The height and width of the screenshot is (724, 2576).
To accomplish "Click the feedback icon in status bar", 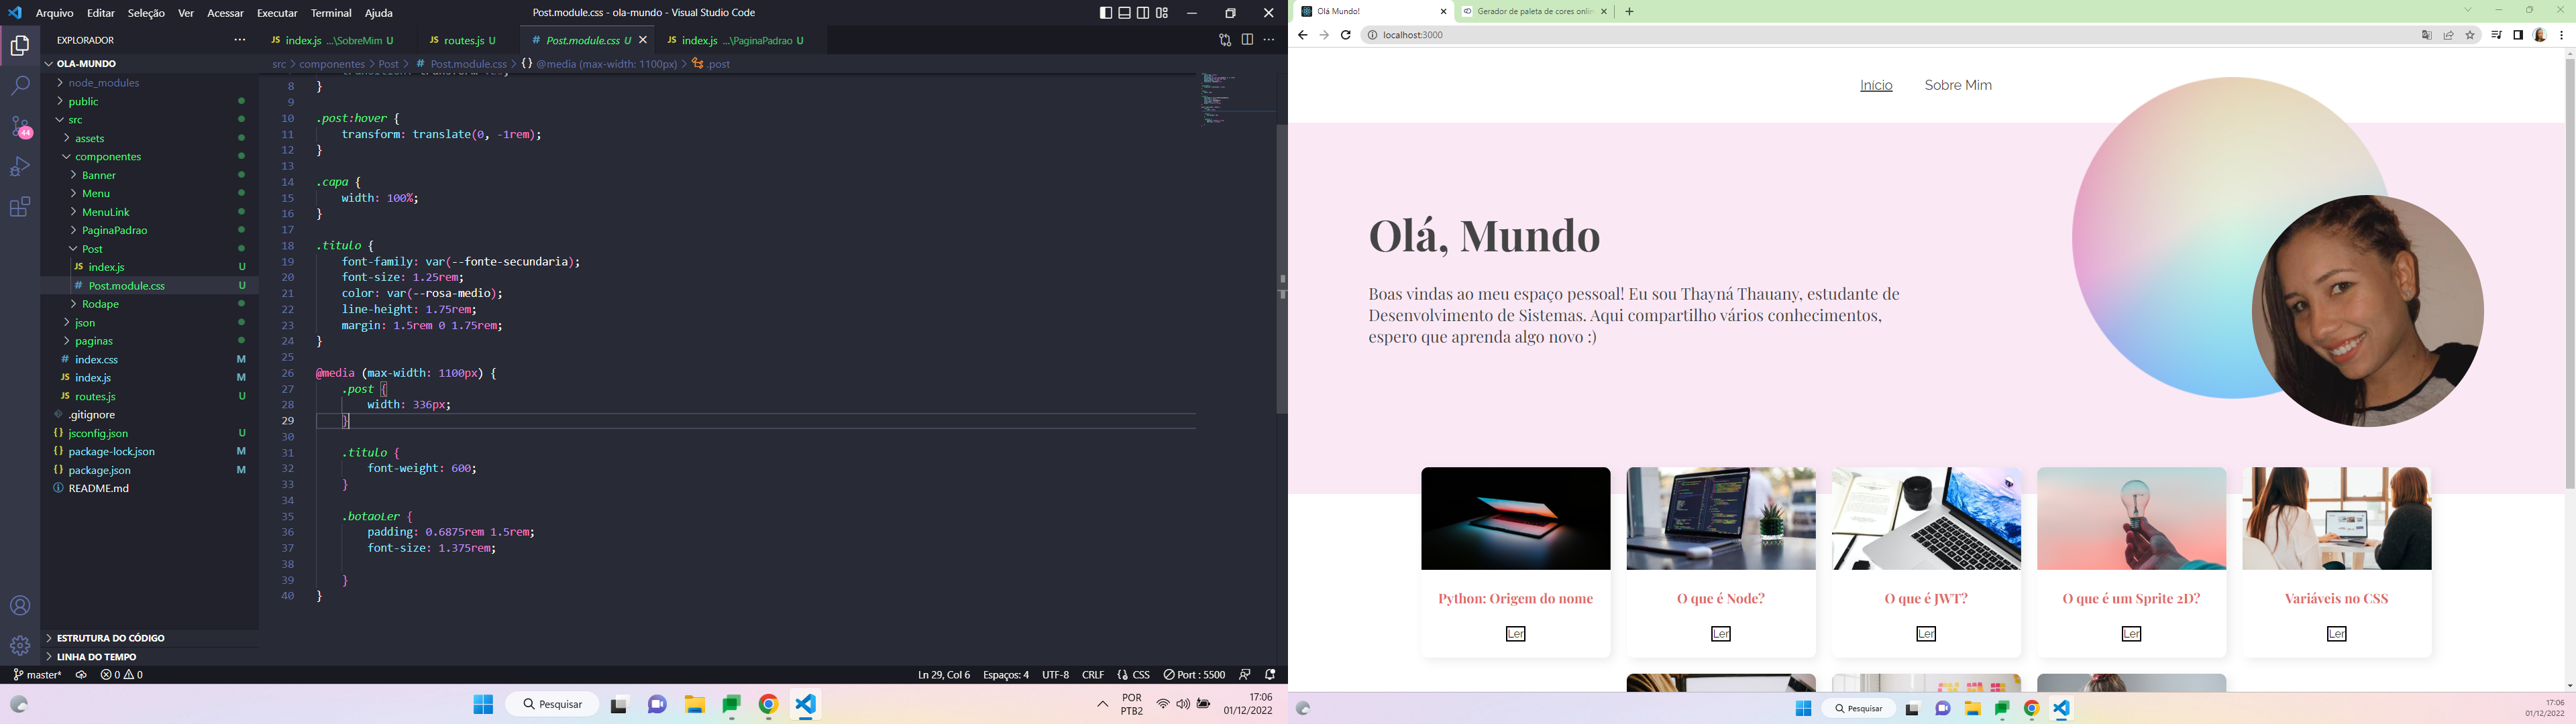I will point(1245,675).
